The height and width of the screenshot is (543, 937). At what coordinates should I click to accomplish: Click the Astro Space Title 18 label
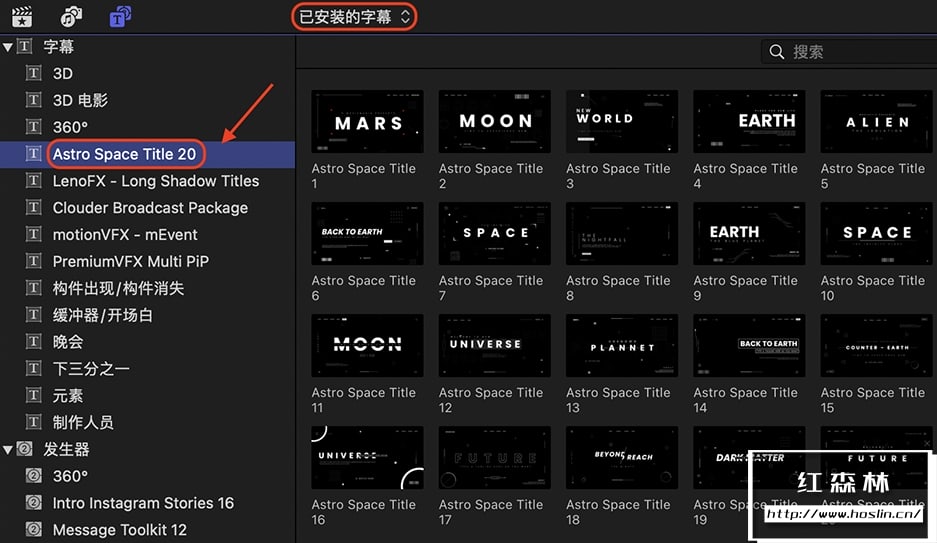tap(618, 512)
